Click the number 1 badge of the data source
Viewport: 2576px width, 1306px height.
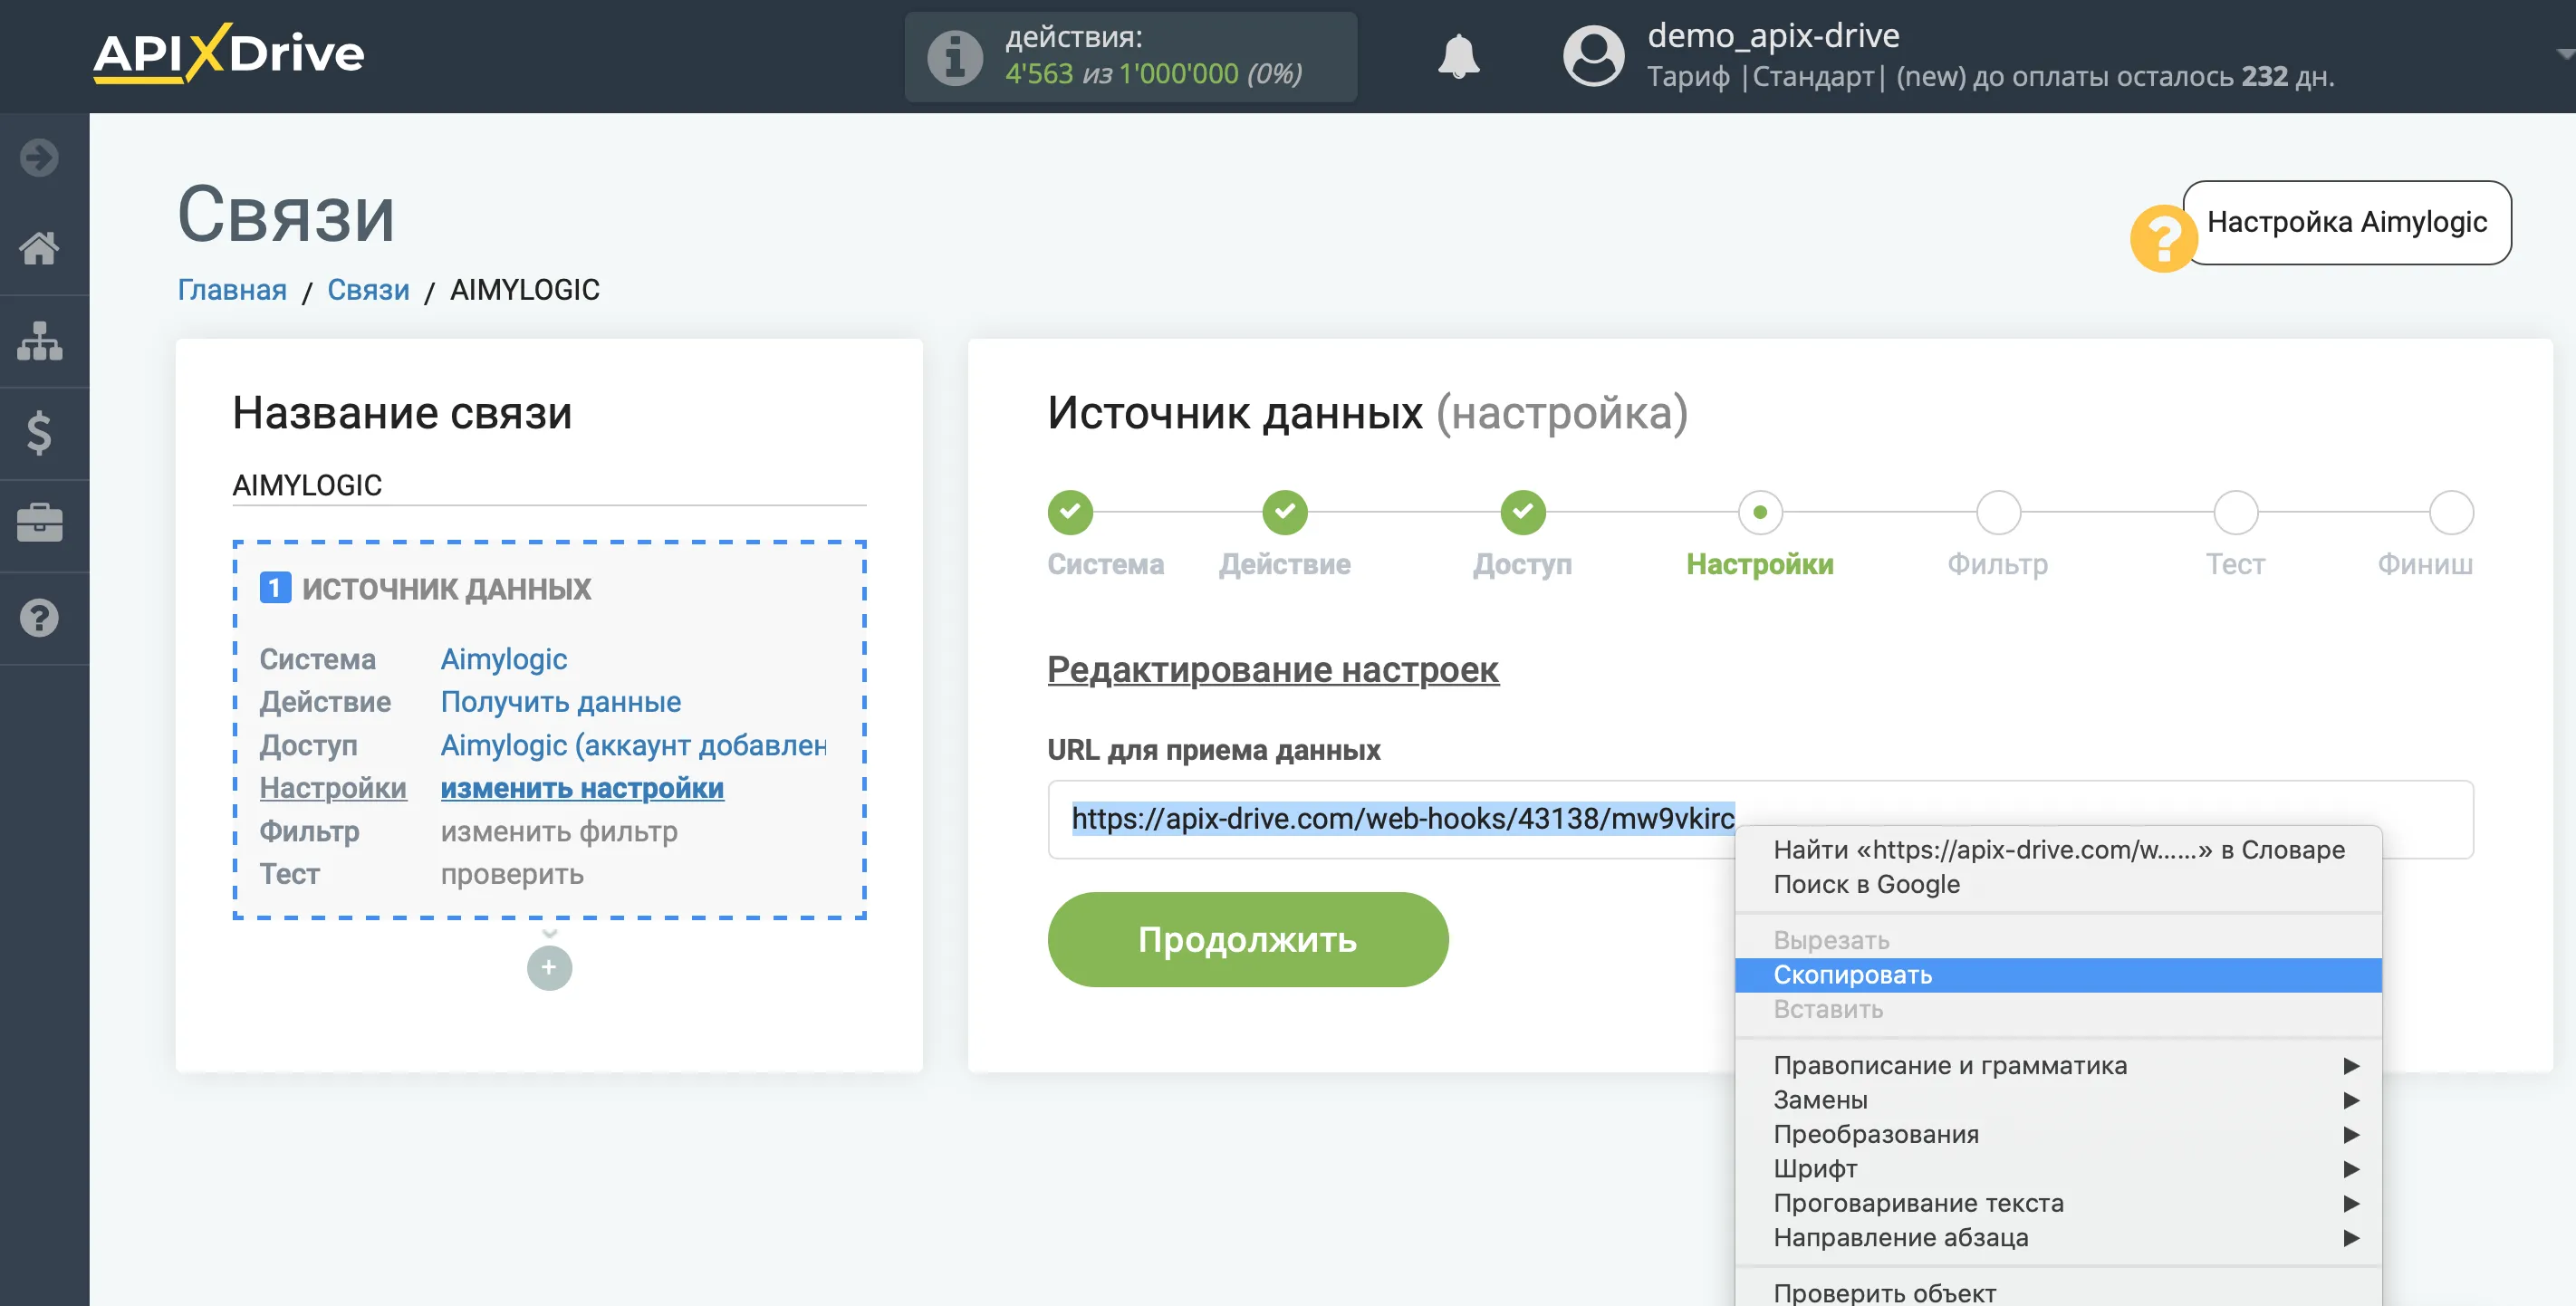point(275,588)
